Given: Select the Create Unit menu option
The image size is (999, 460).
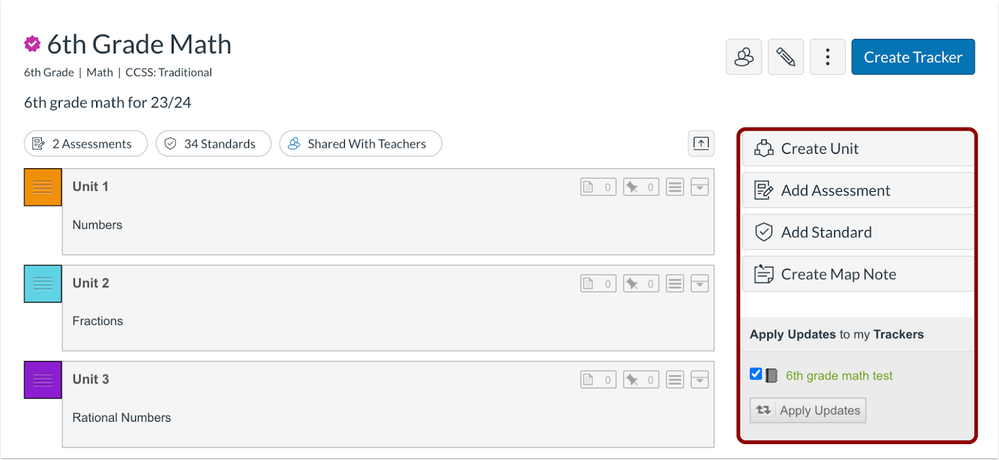Looking at the screenshot, I should [858, 148].
